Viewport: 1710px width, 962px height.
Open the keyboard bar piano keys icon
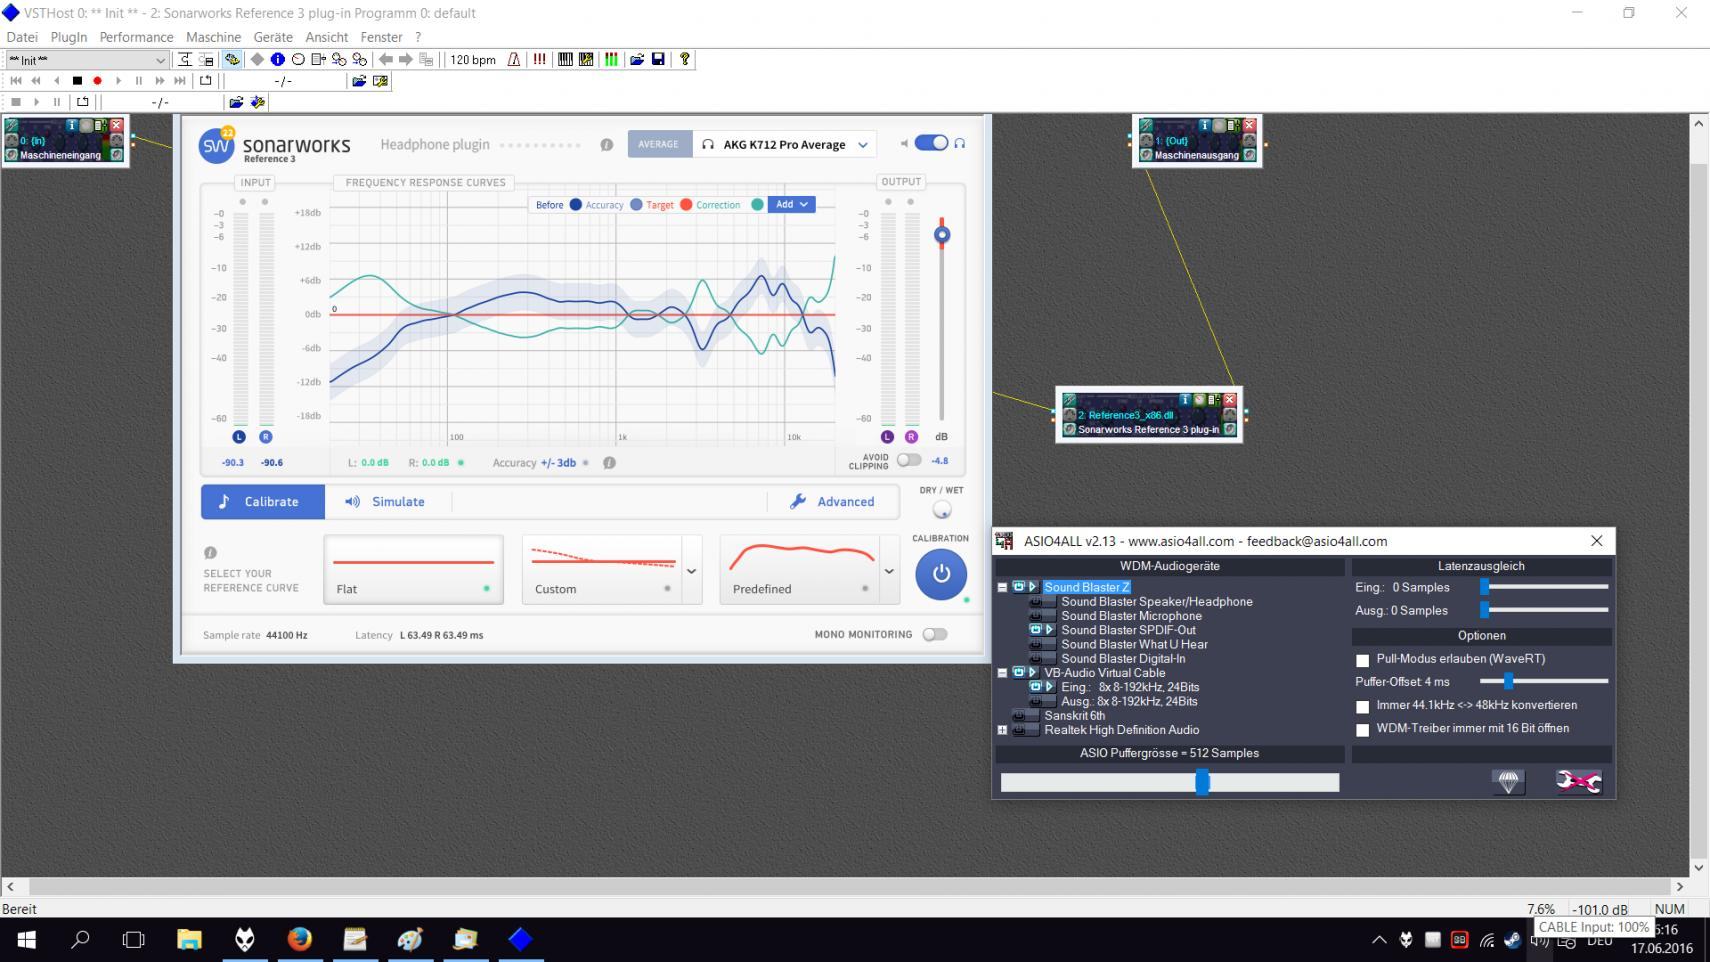pyautogui.click(x=565, y=60)
